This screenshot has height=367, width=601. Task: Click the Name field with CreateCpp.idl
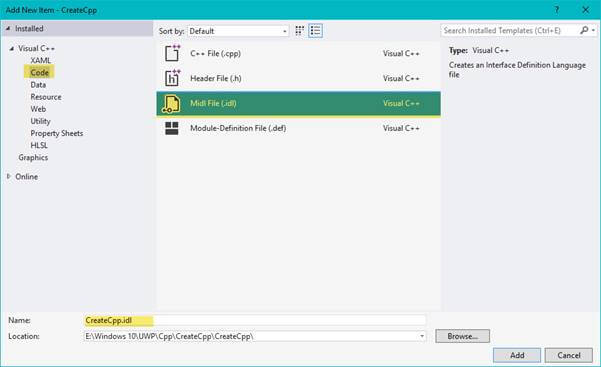[x=255, y=320]
